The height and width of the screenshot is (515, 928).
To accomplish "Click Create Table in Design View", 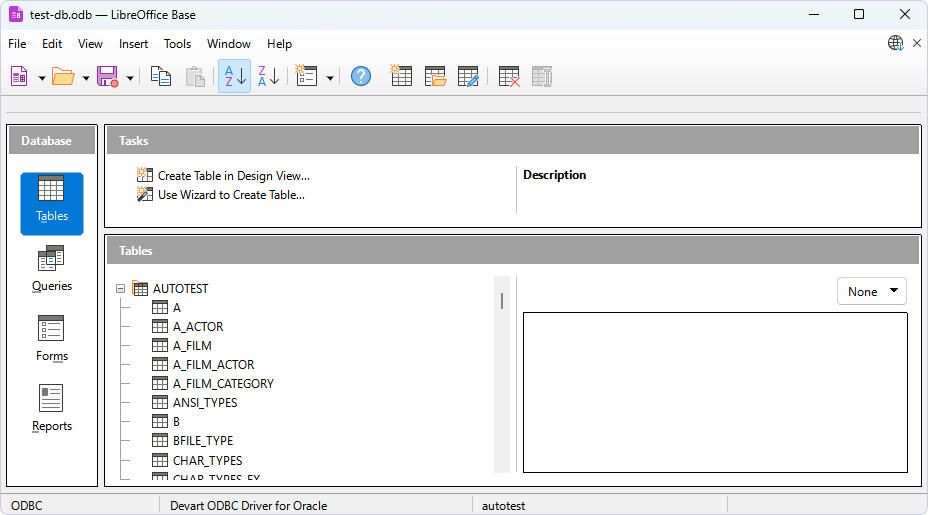I will [233, 176].
